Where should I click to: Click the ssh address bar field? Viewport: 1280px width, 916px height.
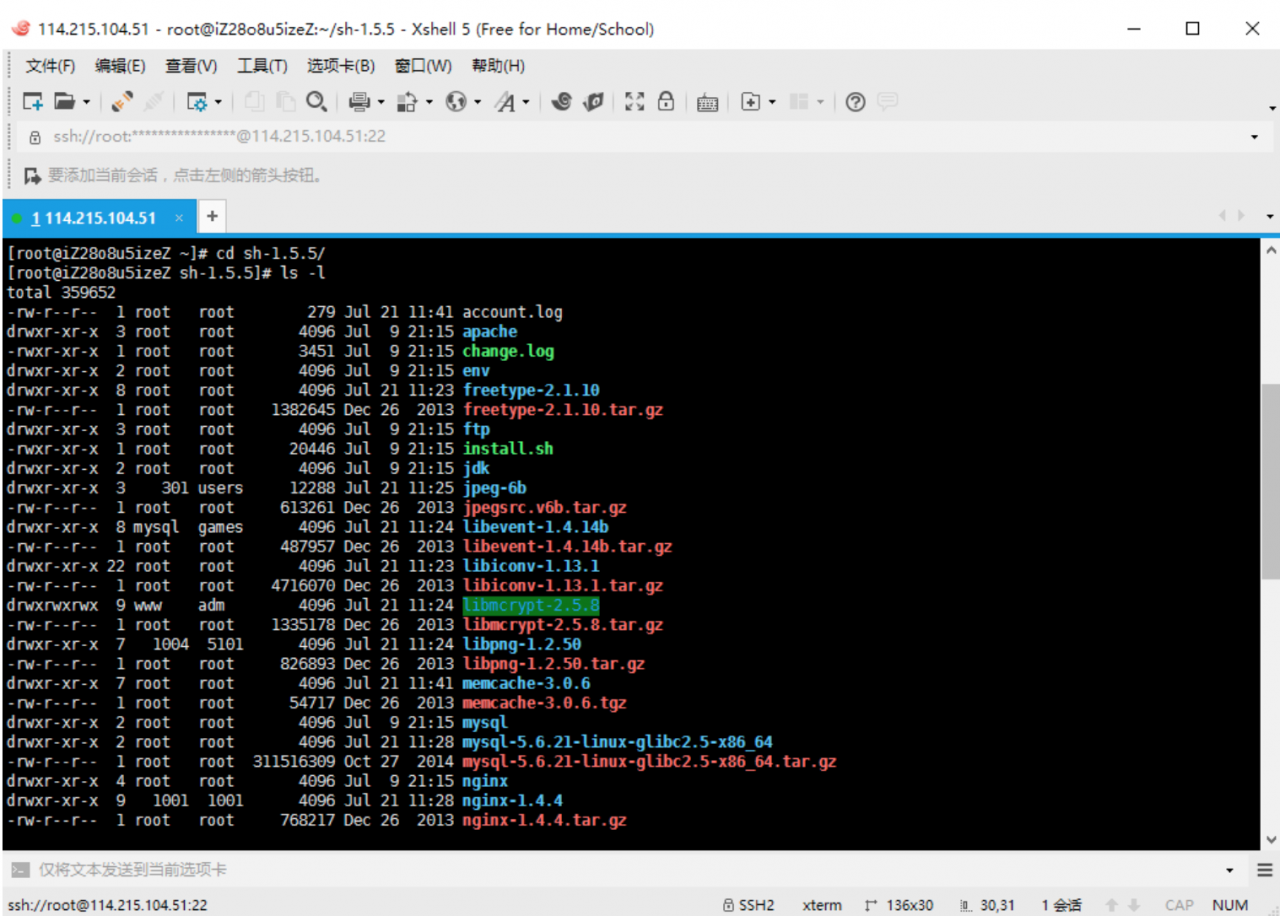pyautogui.click(x=640, y=137)
